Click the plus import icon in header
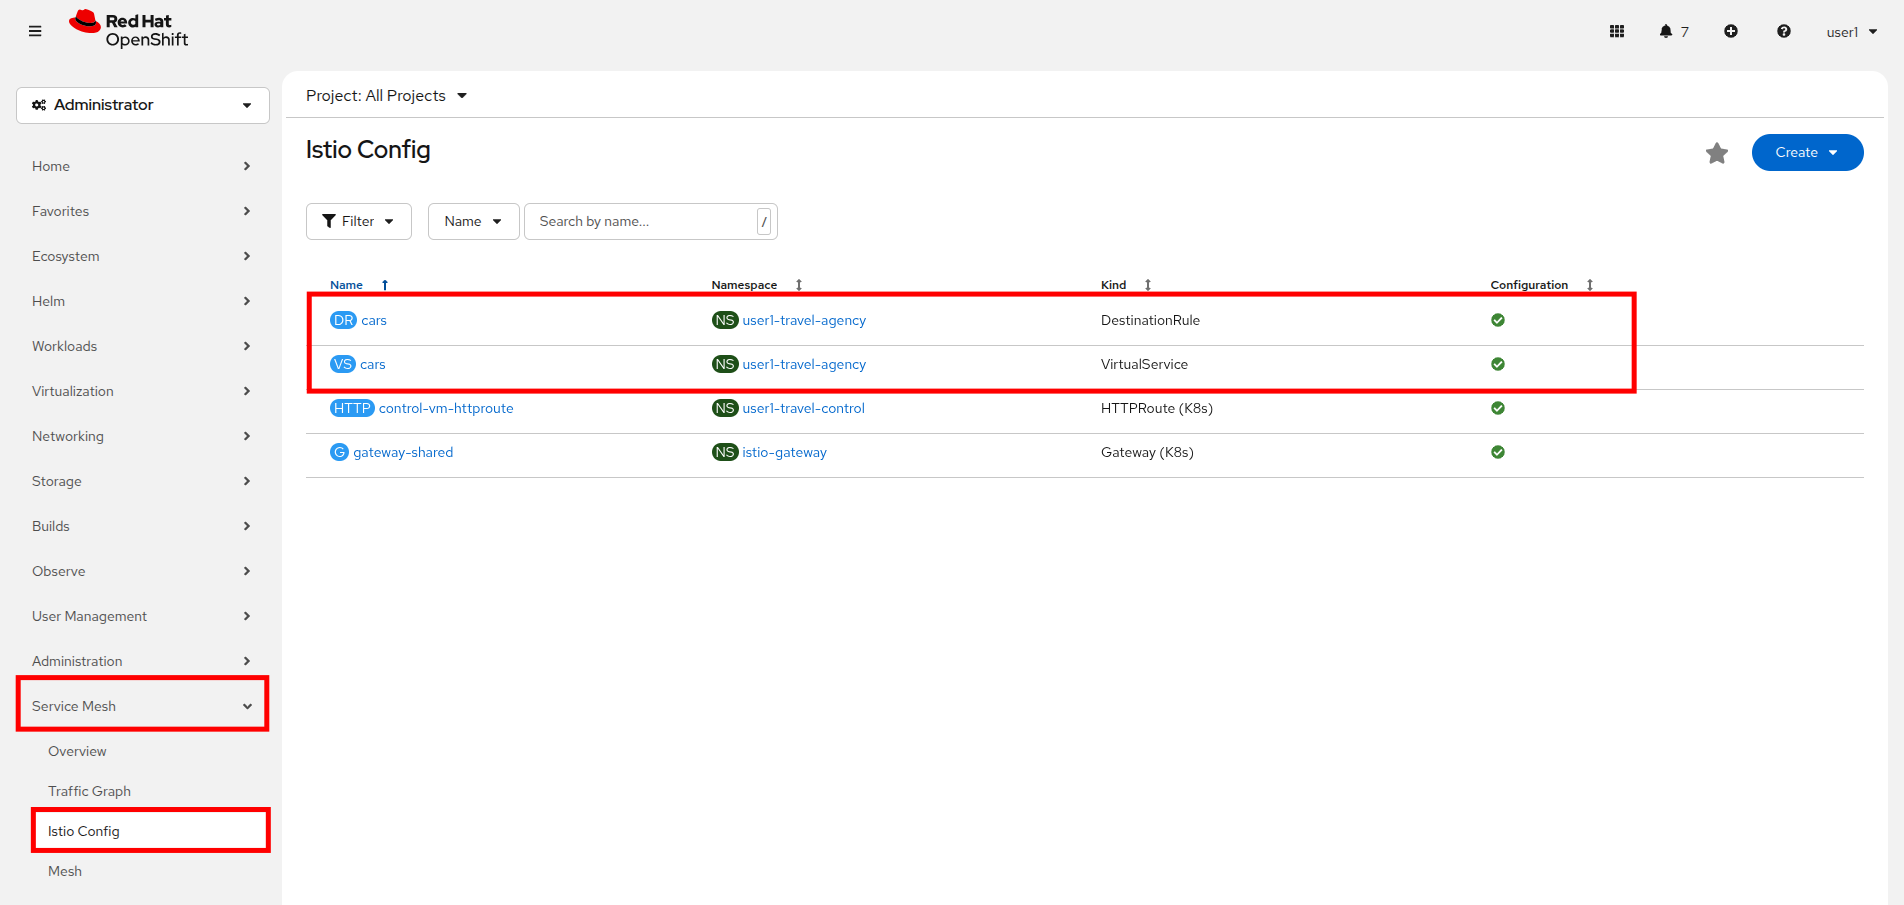 tap(1731, 31)
